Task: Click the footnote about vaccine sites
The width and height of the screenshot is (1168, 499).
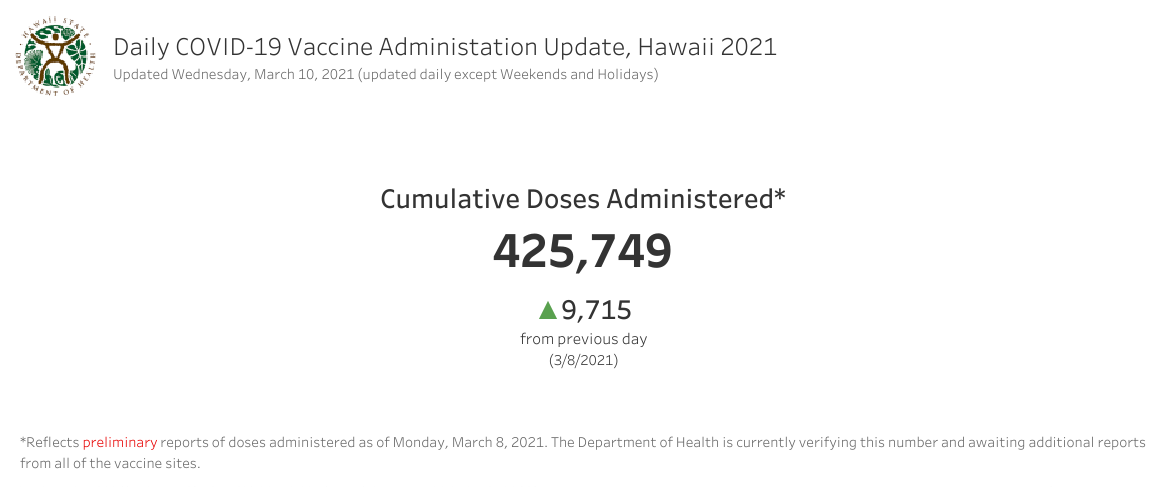Action: click(x=583, y=453)
